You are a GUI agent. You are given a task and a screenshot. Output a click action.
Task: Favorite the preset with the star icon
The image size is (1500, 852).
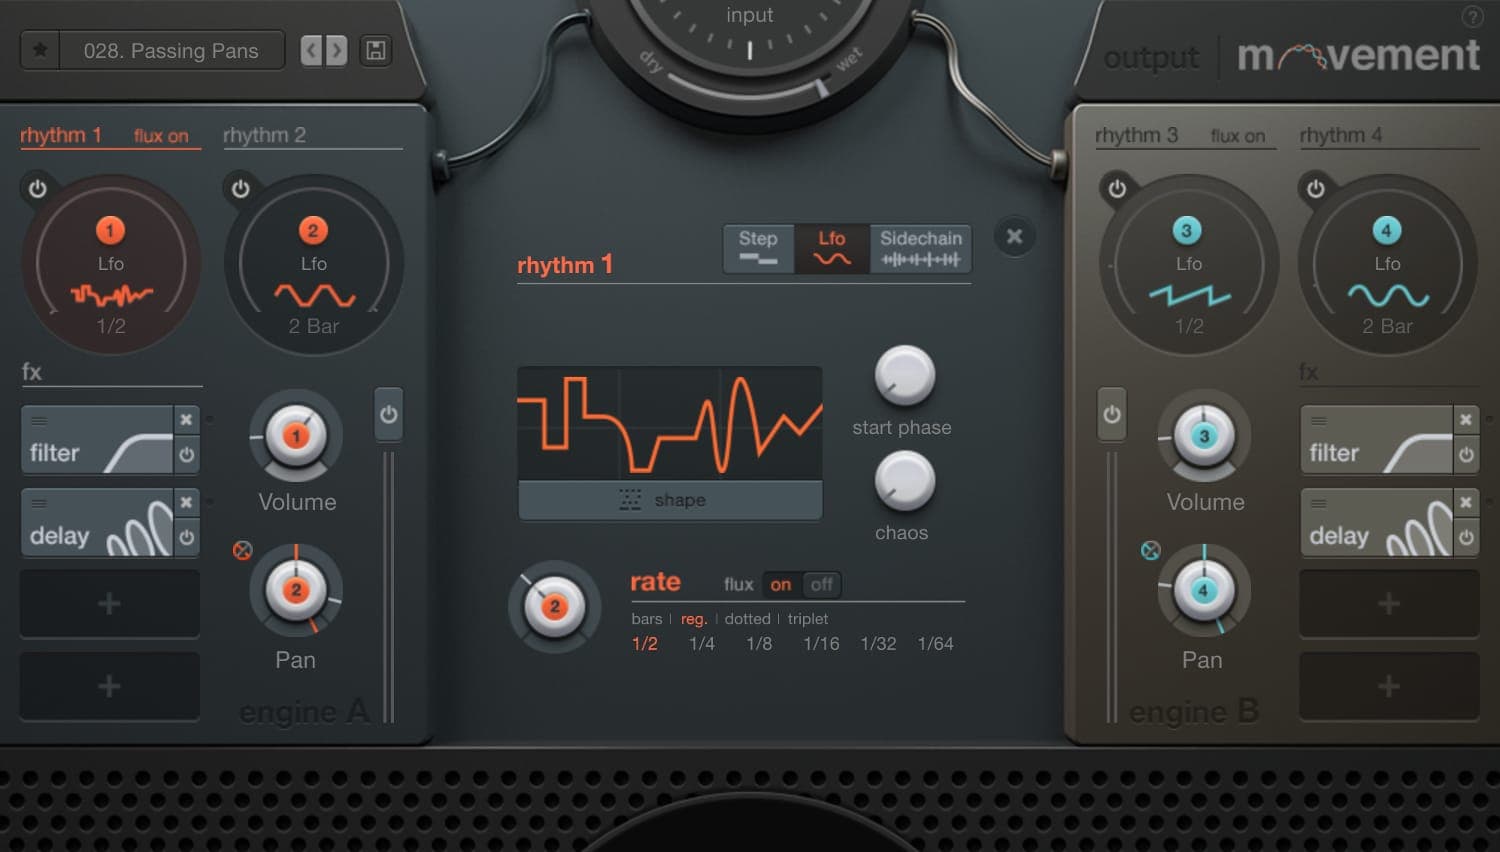click(40, 50)
